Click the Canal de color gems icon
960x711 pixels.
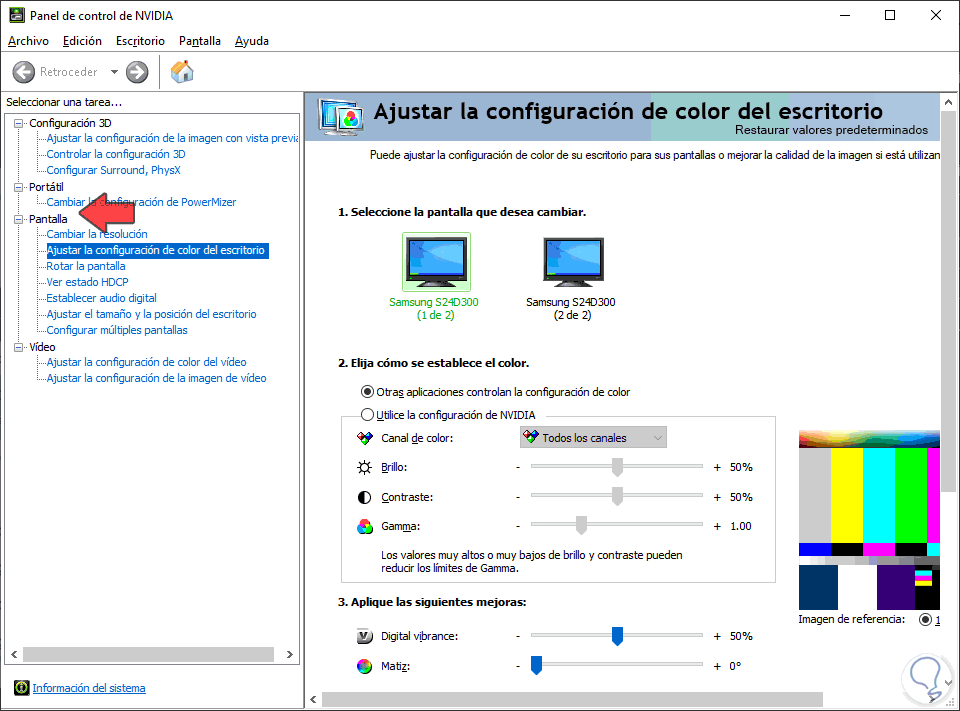coord(365,438)
